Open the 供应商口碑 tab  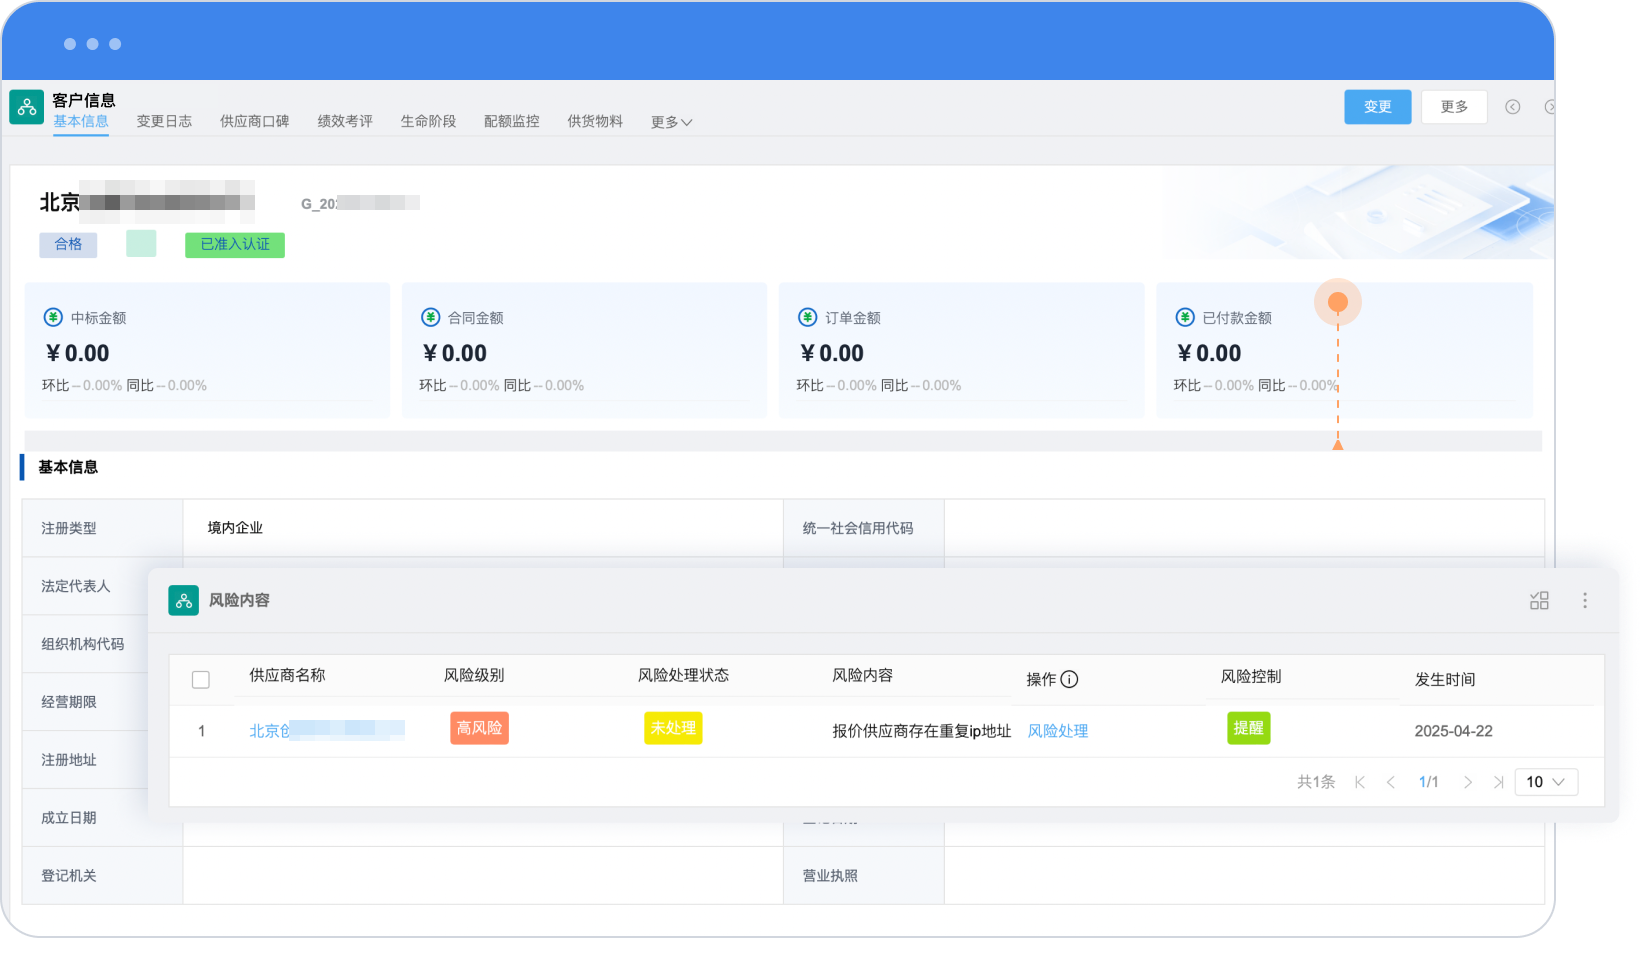click(x=254, y=121)
